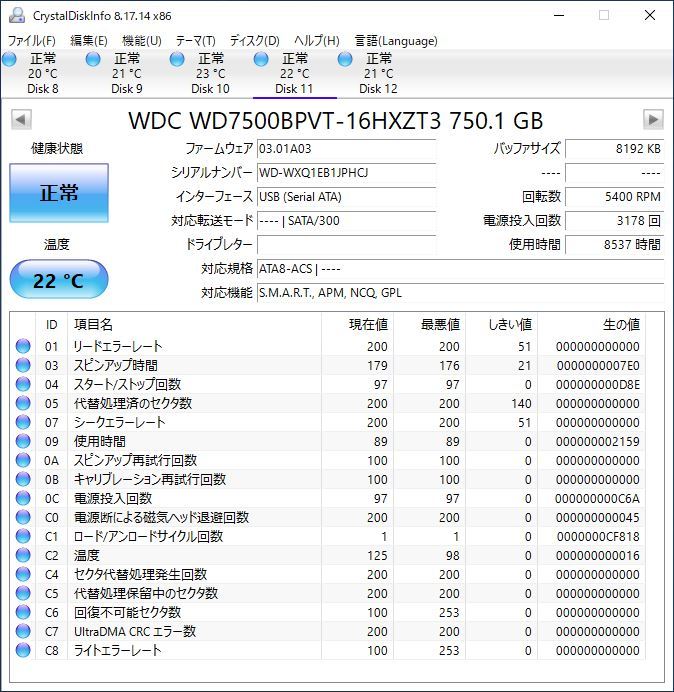The height and width of the screenshot is (692, 674).
Task: Select the Disk 10 tab label
Action: pos(210,89)
